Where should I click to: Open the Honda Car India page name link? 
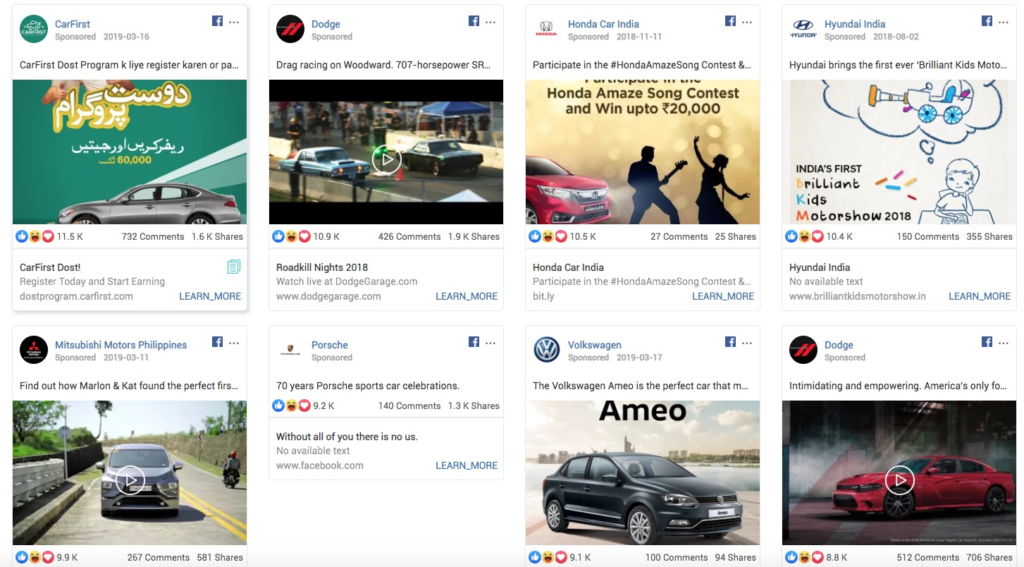tap(603, 24)
